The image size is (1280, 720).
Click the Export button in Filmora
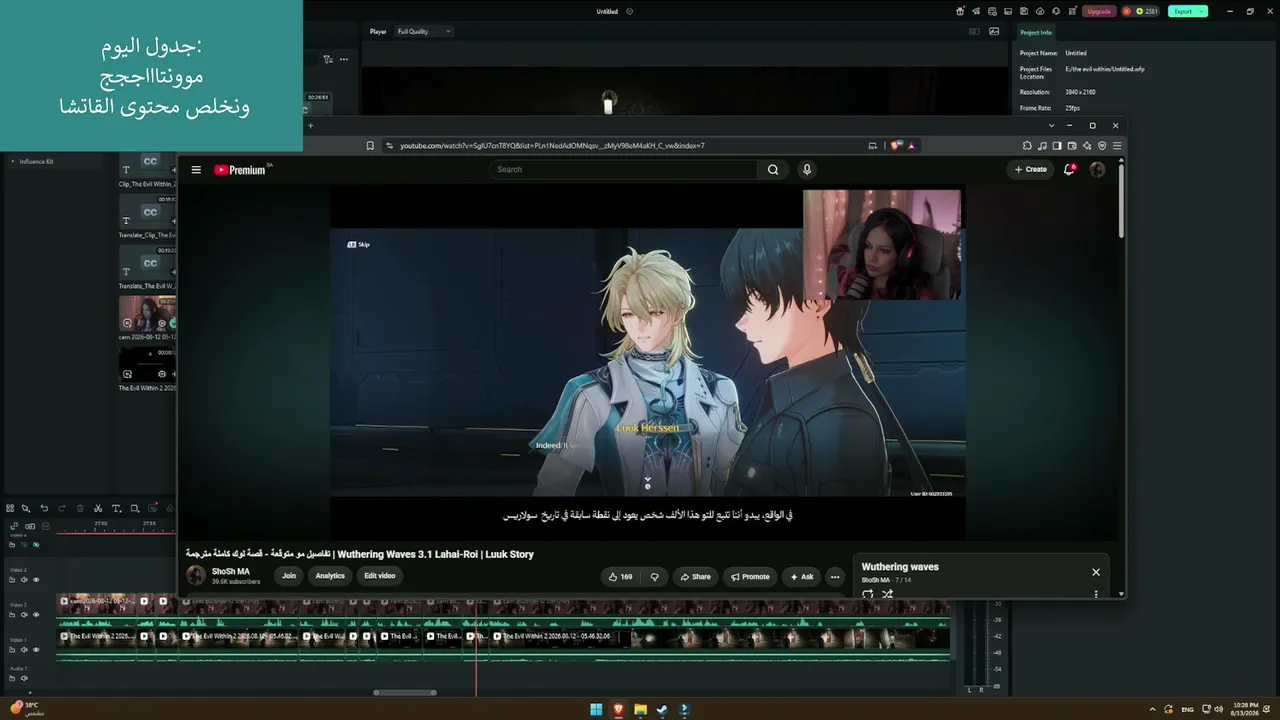coord(1187,11)
